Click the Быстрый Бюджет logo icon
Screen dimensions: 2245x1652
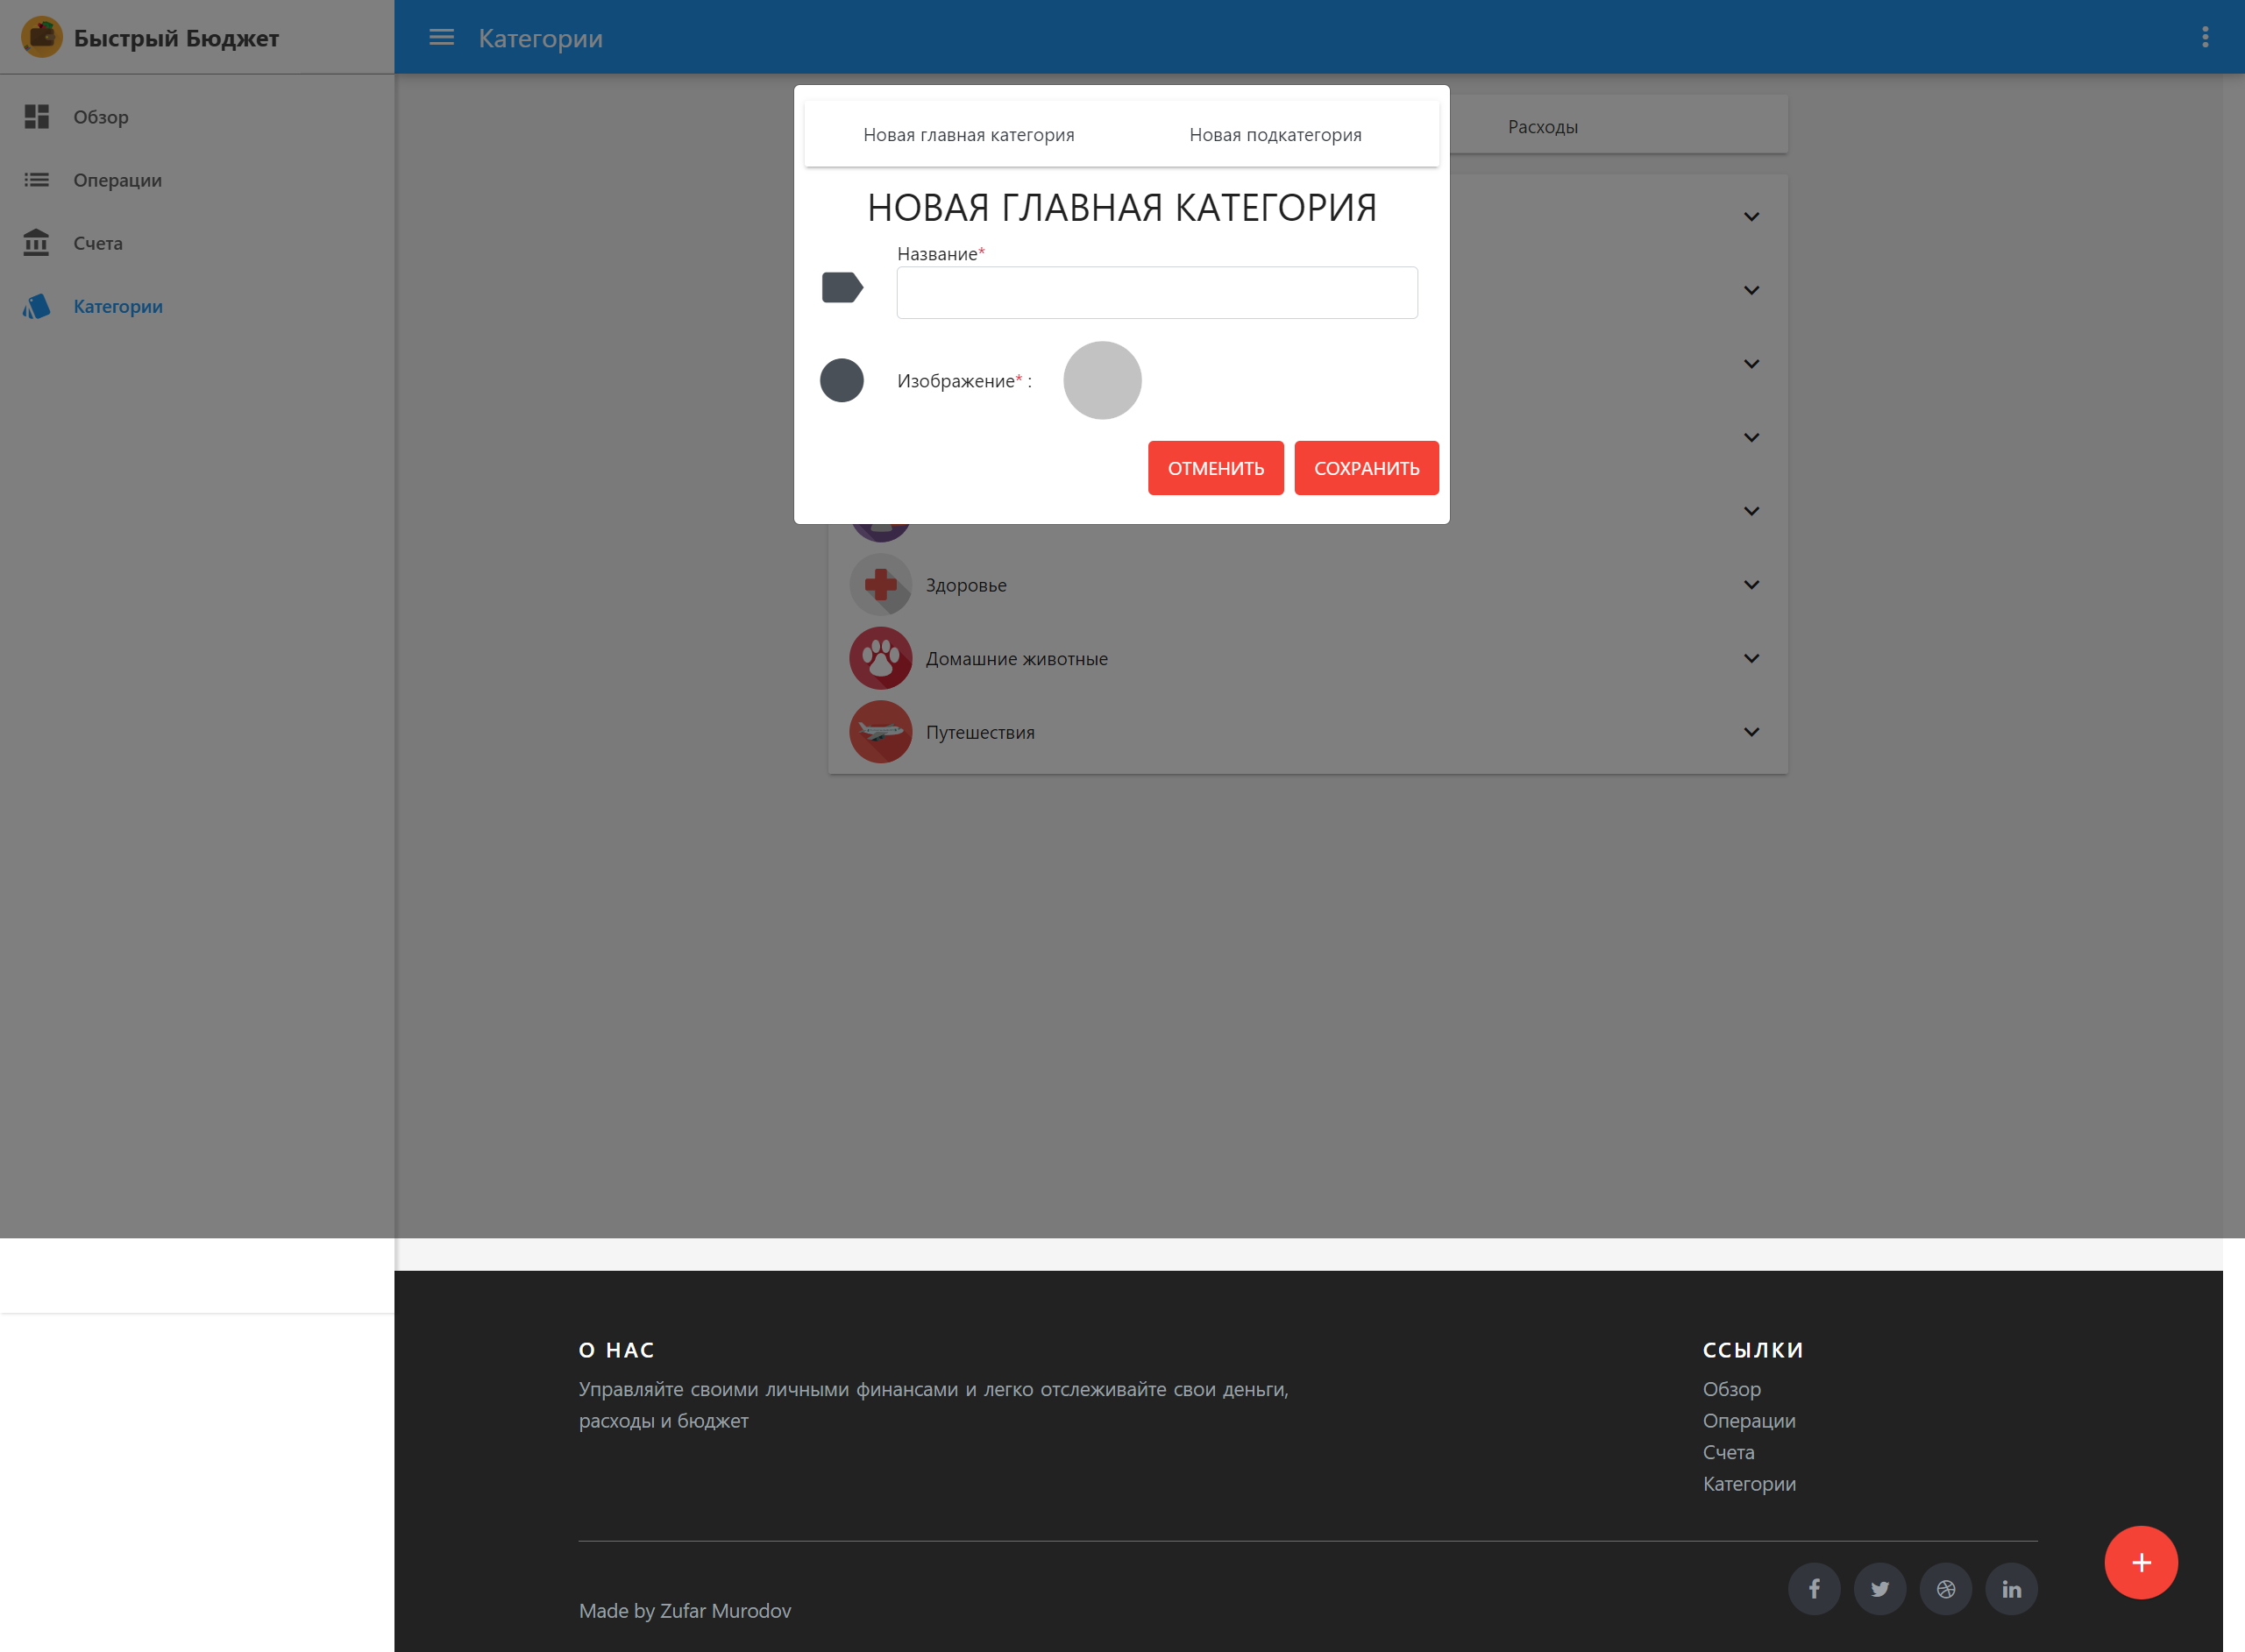pos(41,37)
